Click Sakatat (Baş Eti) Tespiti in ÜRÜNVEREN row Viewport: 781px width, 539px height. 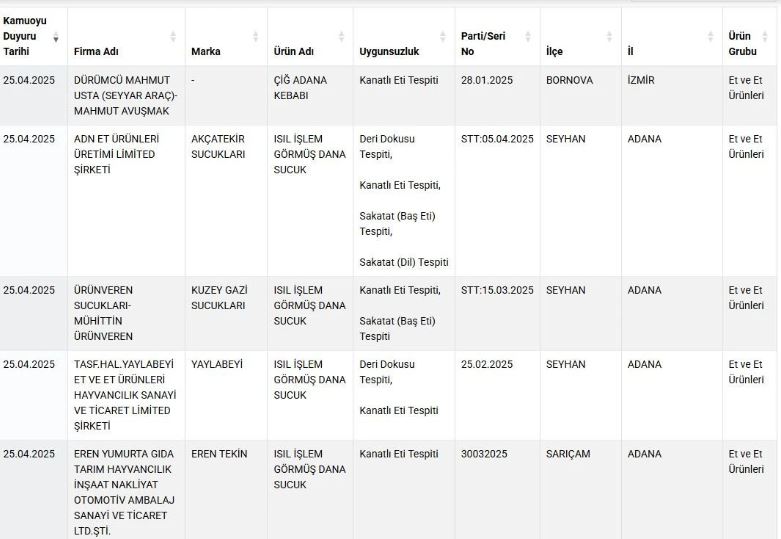pos(397,328)
